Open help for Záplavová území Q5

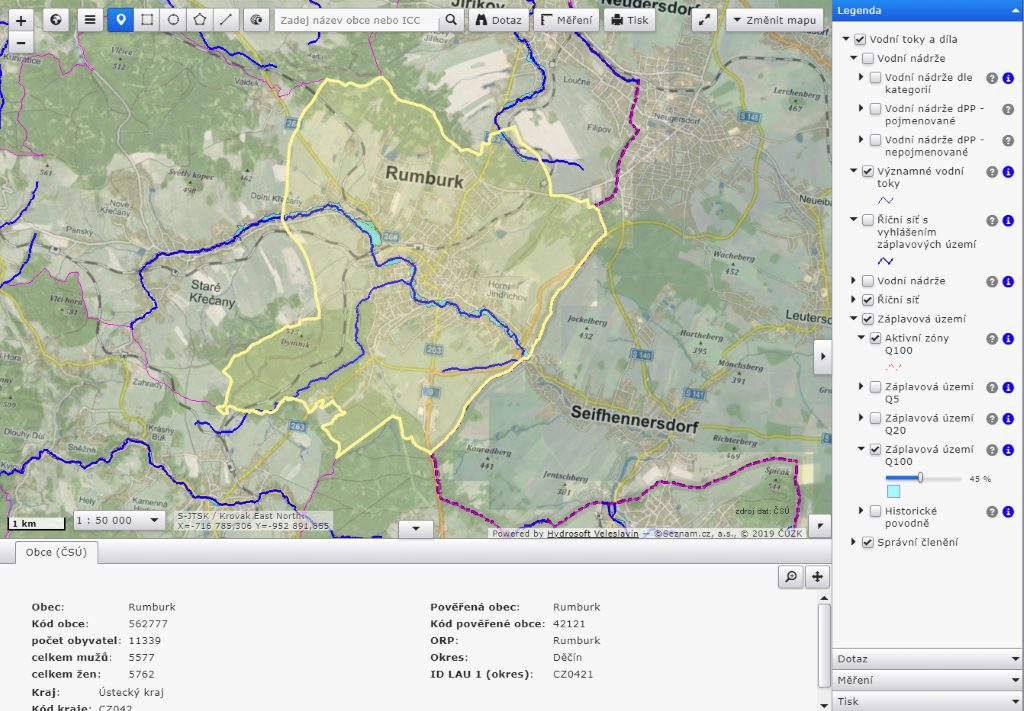(992, 388)
